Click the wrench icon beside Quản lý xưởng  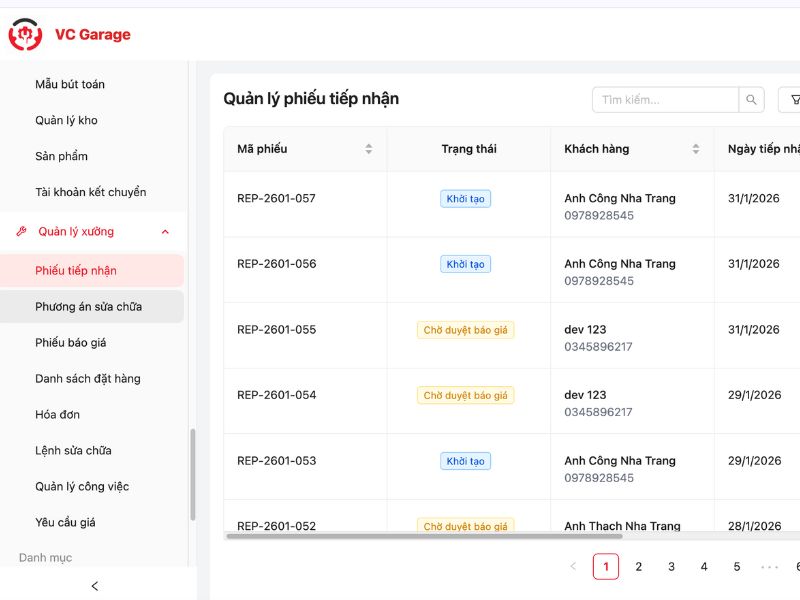click(23, 231)
